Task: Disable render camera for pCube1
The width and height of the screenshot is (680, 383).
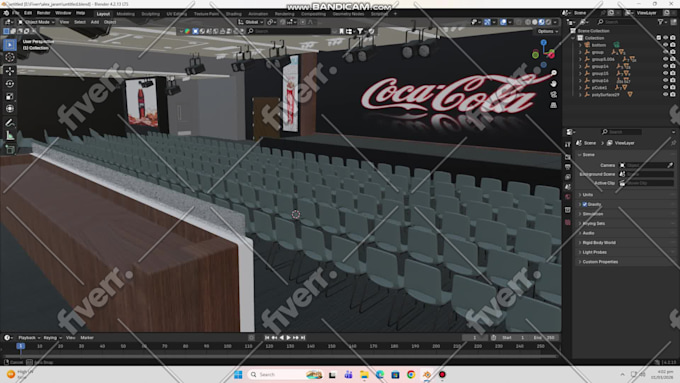Action: tap(673, 88)
